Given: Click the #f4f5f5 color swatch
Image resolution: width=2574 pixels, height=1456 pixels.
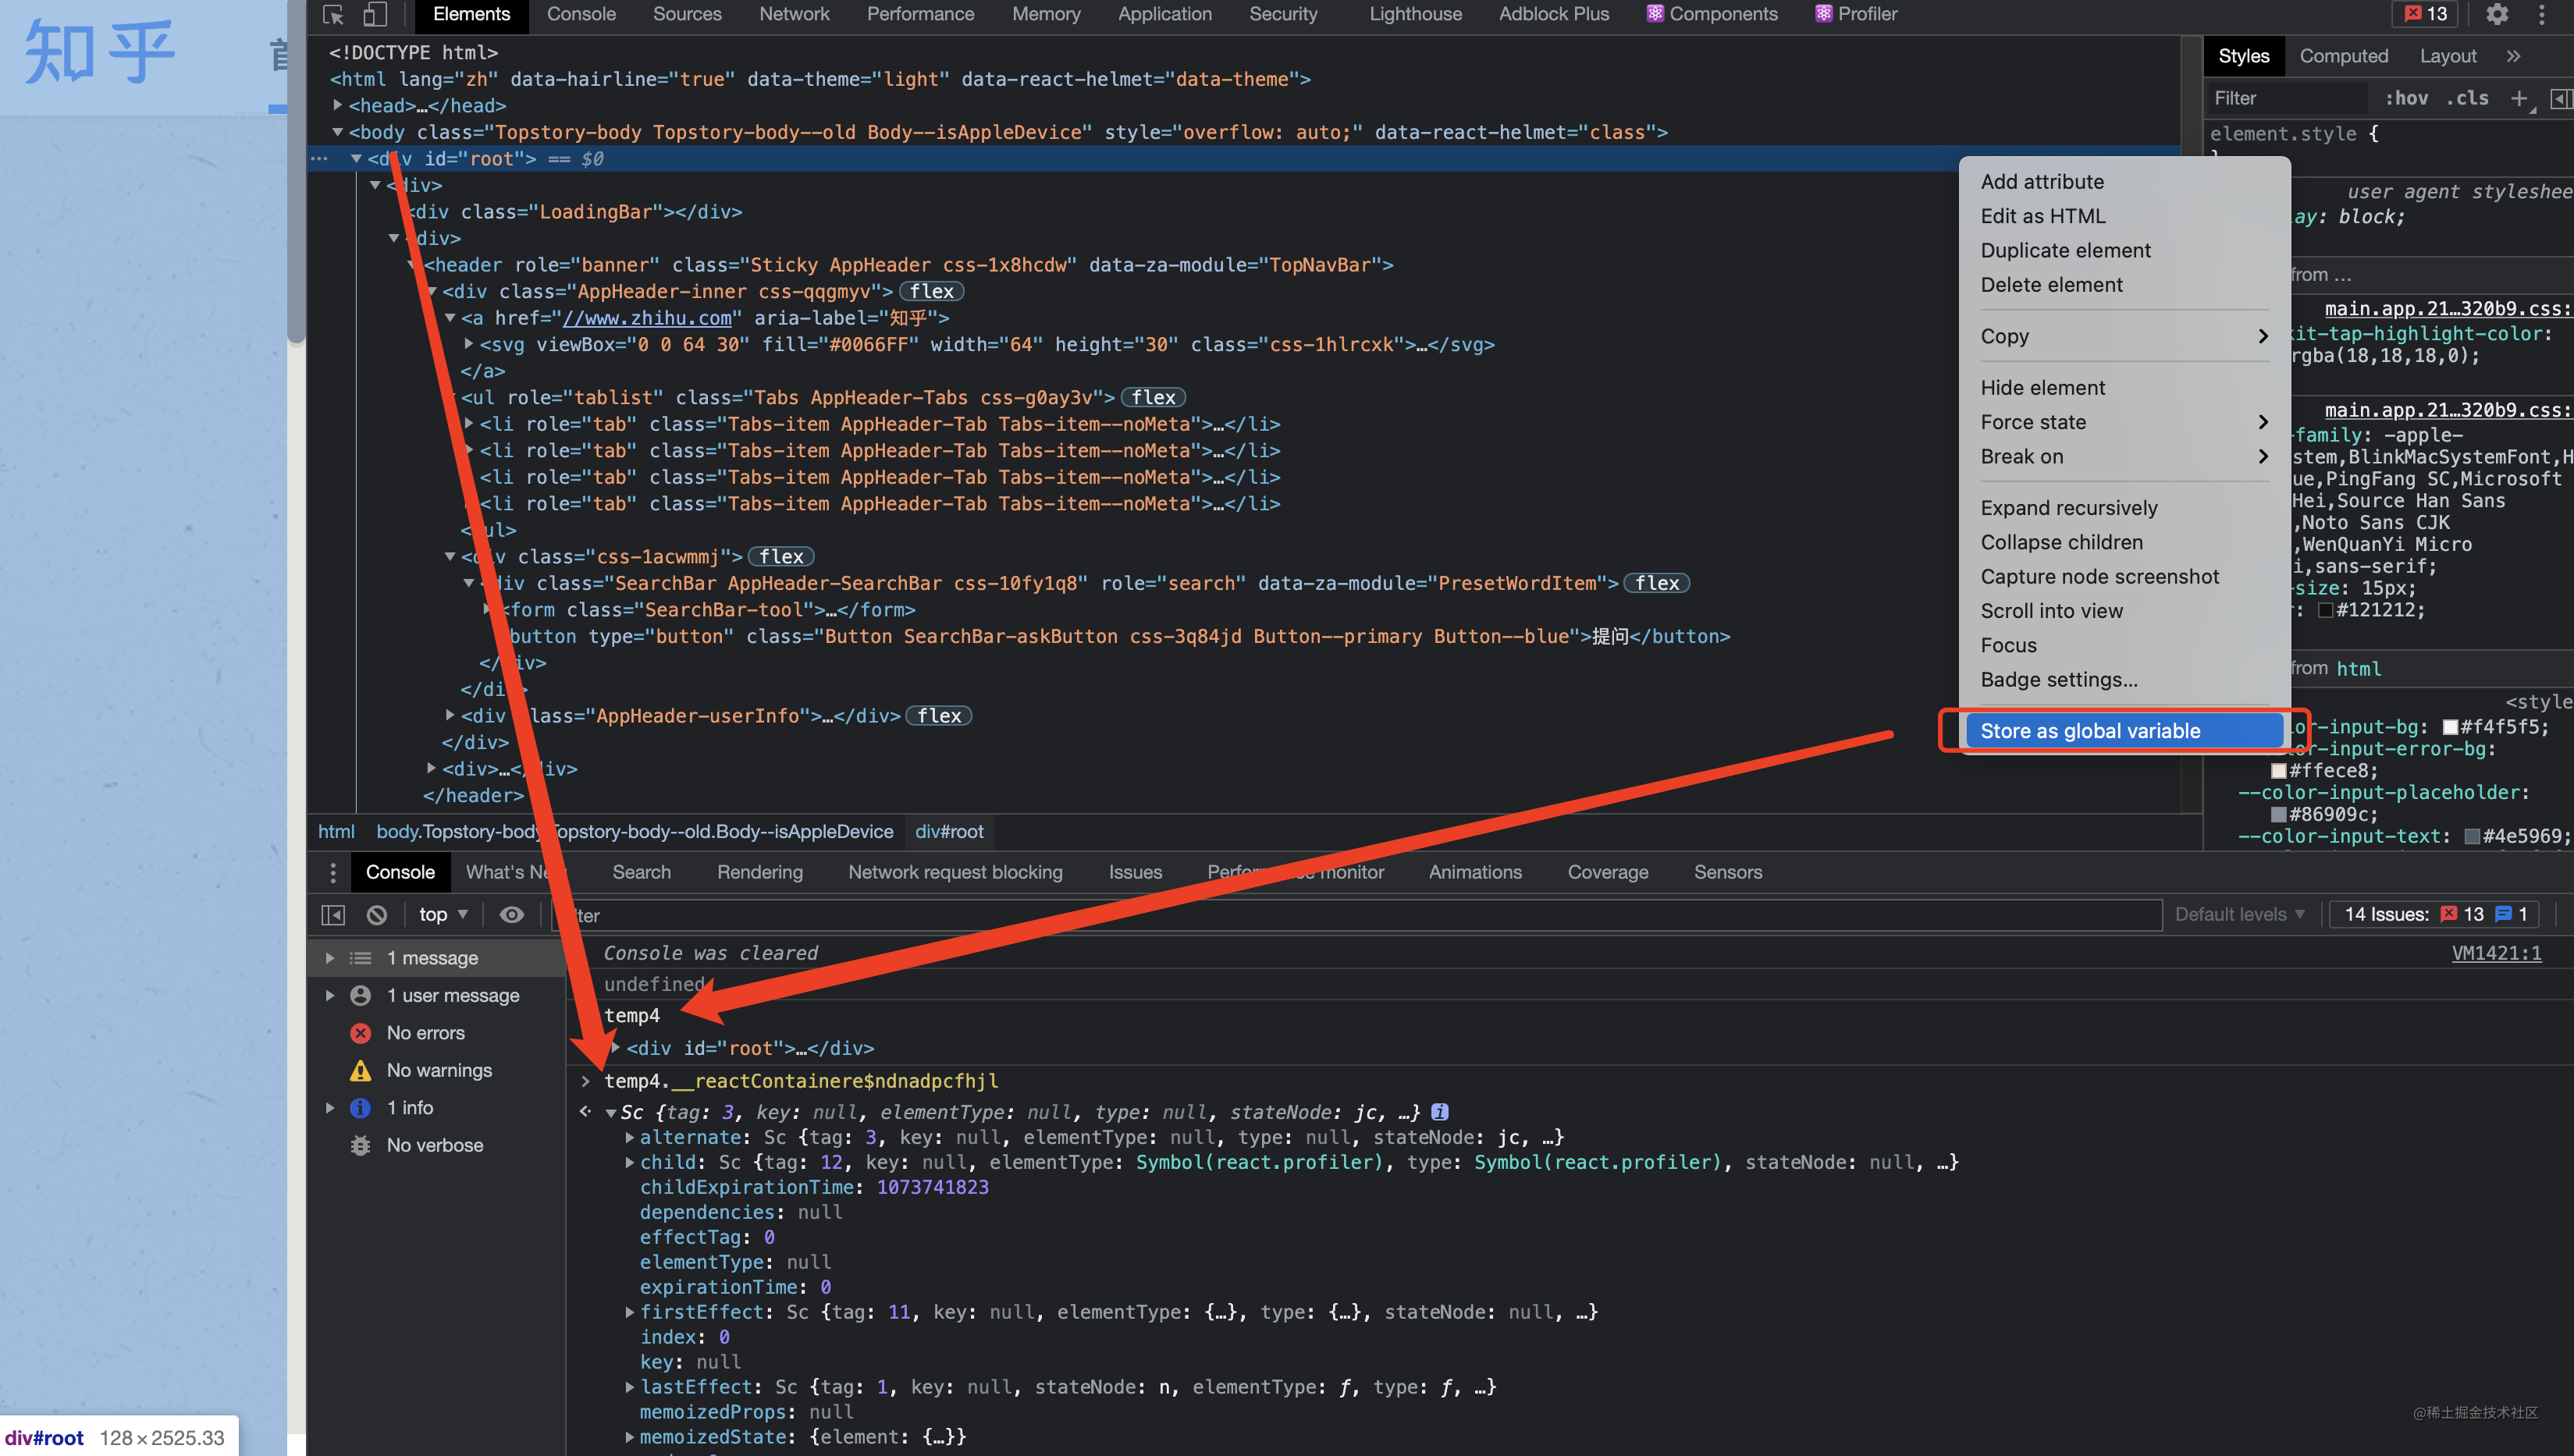Looking at the screenshot, I should [x=2450, y=727].
